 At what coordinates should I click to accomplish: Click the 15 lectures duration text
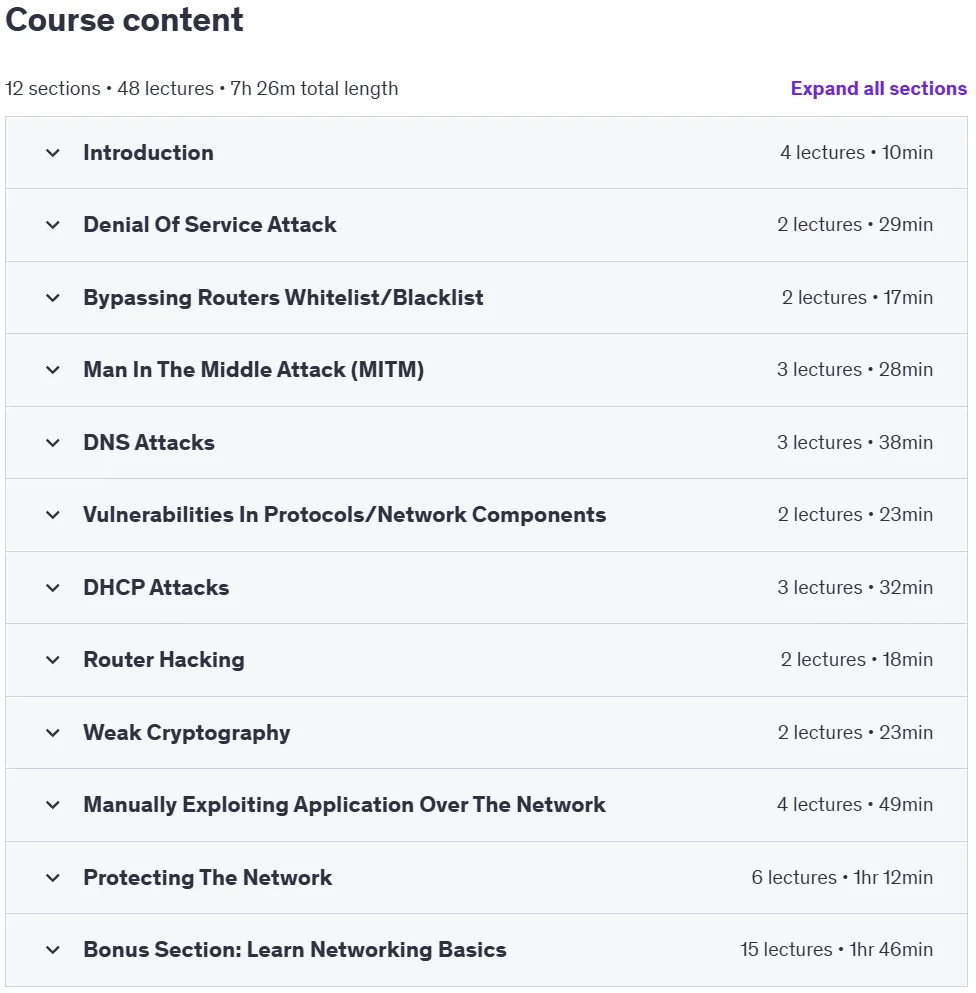[x=837, y=950]
